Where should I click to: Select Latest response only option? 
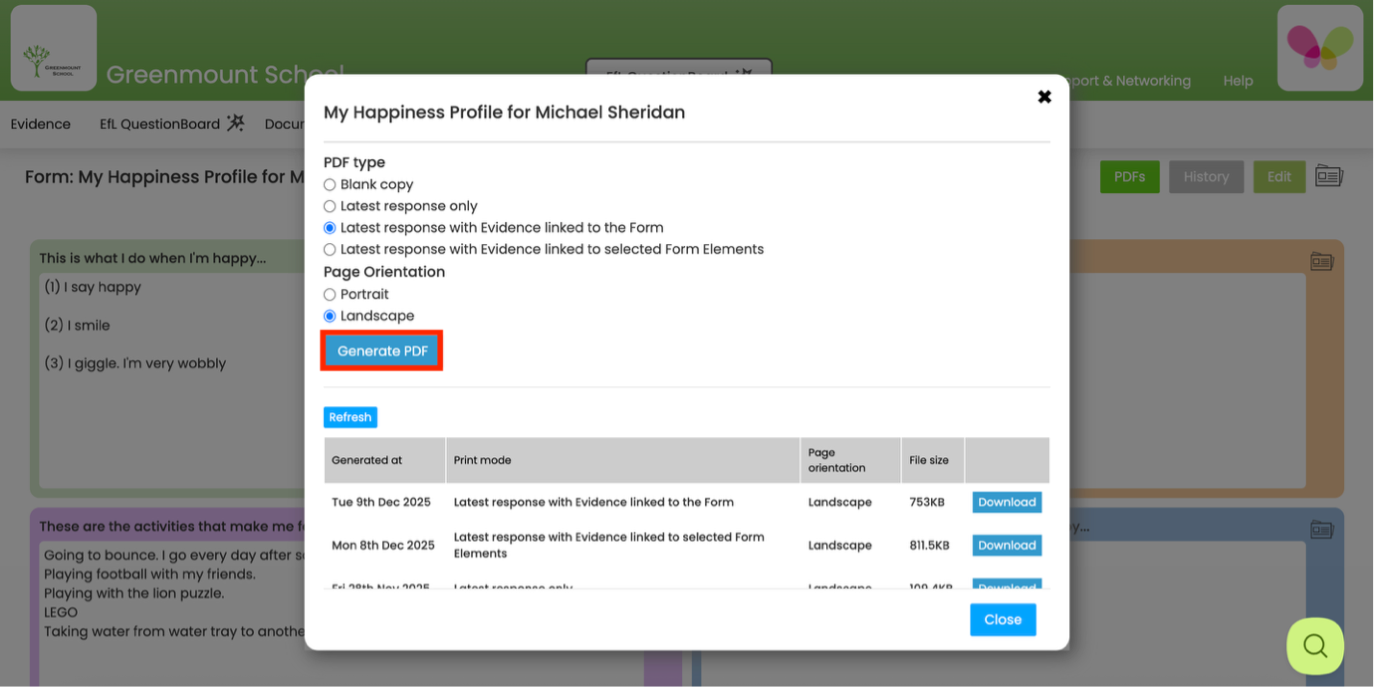330,205
